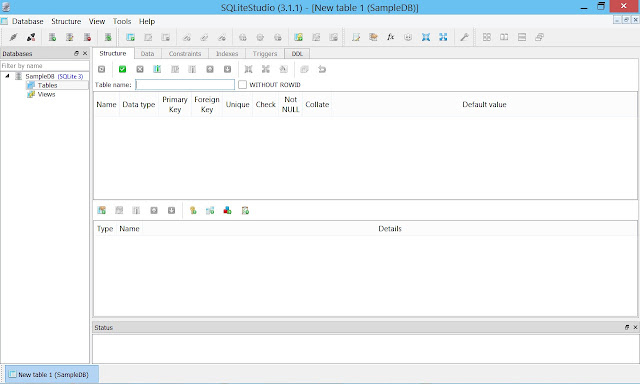This screenshot has width=640, height=384.
Task: Open the Help menu
Action: coord(147,21)
